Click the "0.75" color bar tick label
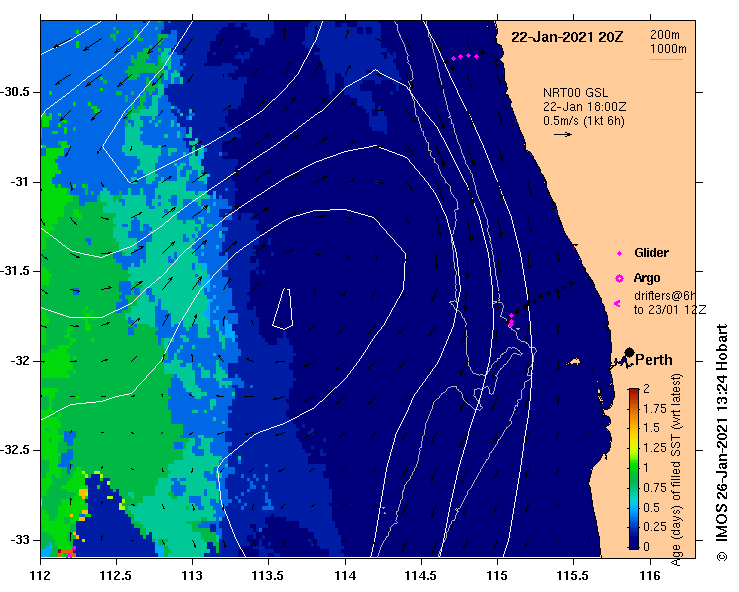The width and height of the screenshot is (739, 592). coord(655,488)
